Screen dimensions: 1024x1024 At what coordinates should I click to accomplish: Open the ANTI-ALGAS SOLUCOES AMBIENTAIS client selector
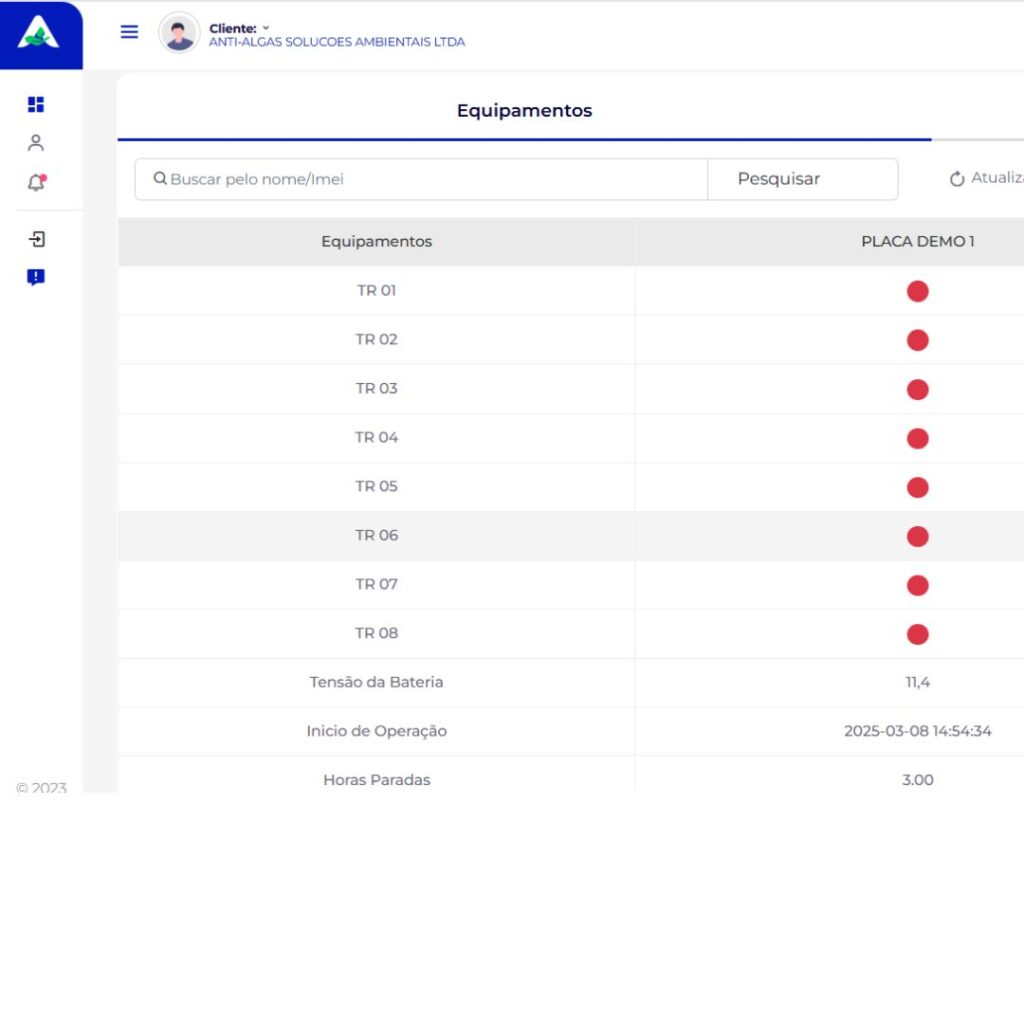tap(336, 42)
